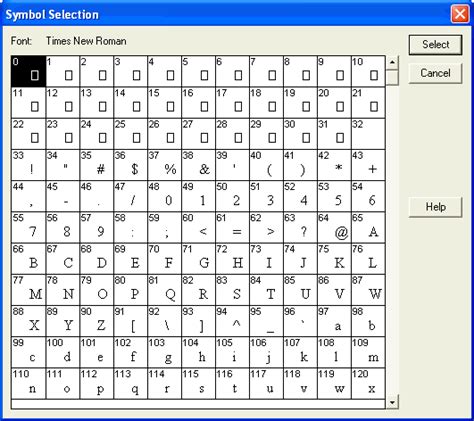Click the scrollbar thumb in symbol grid
The image size is (474, 421).
click(392, 78)
